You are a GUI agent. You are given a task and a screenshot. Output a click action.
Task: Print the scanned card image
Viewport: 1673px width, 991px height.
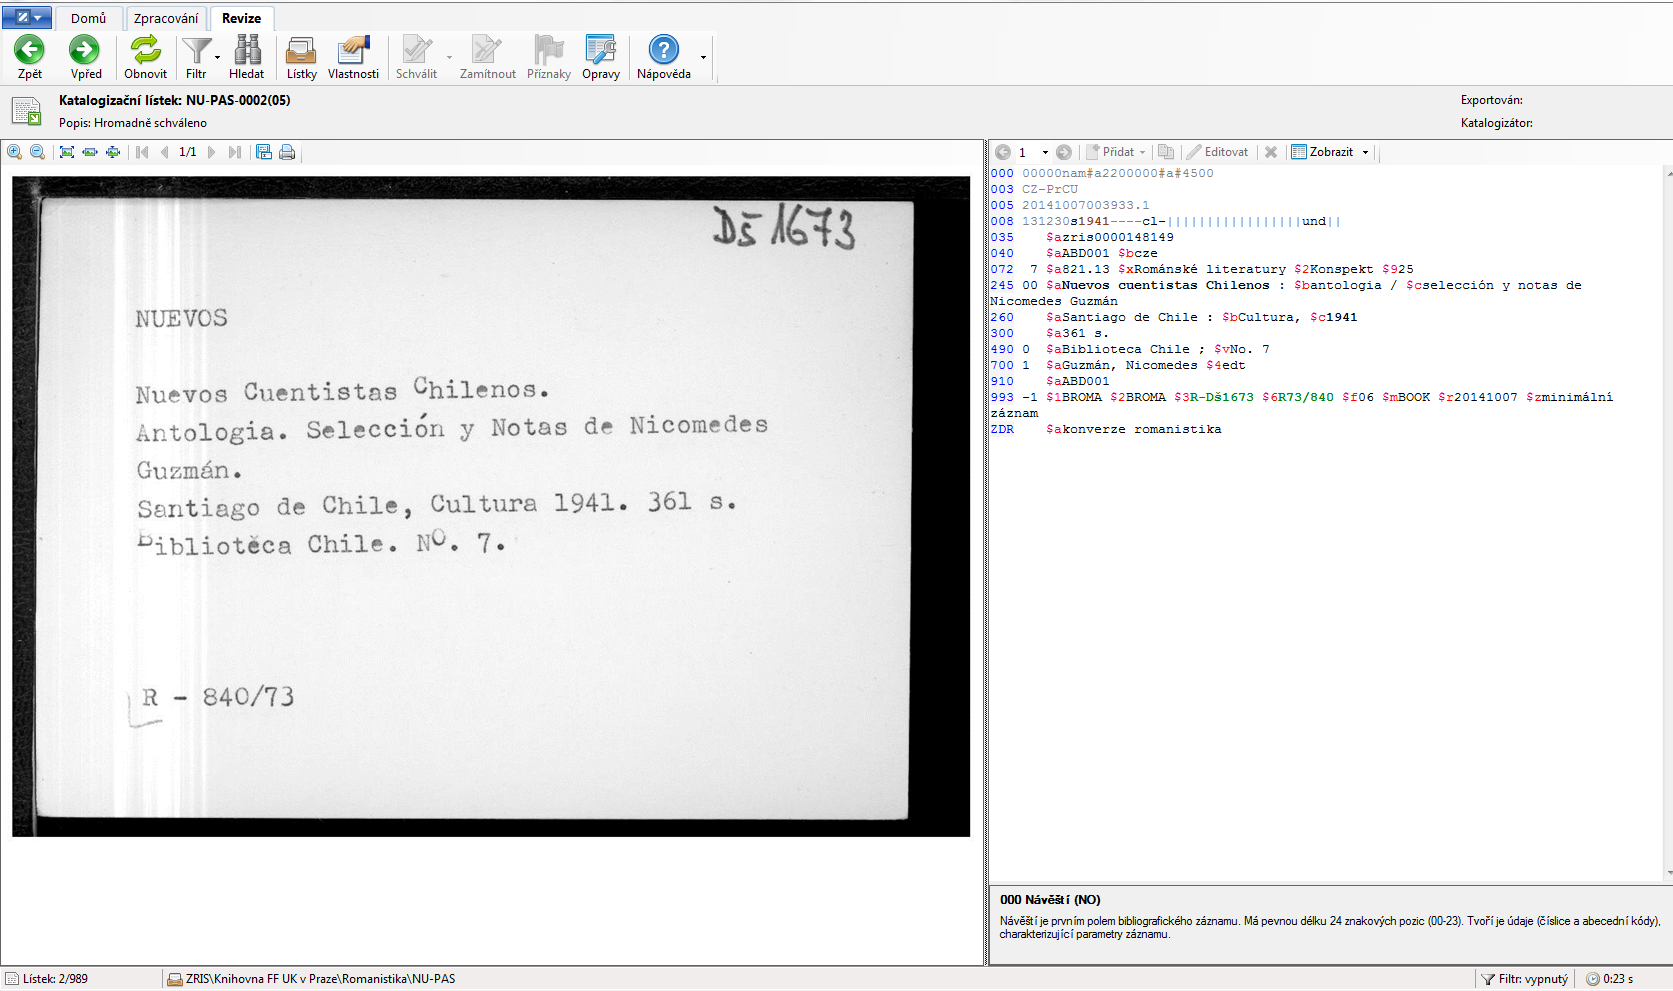pyautogui.click(x=287, y=152)
